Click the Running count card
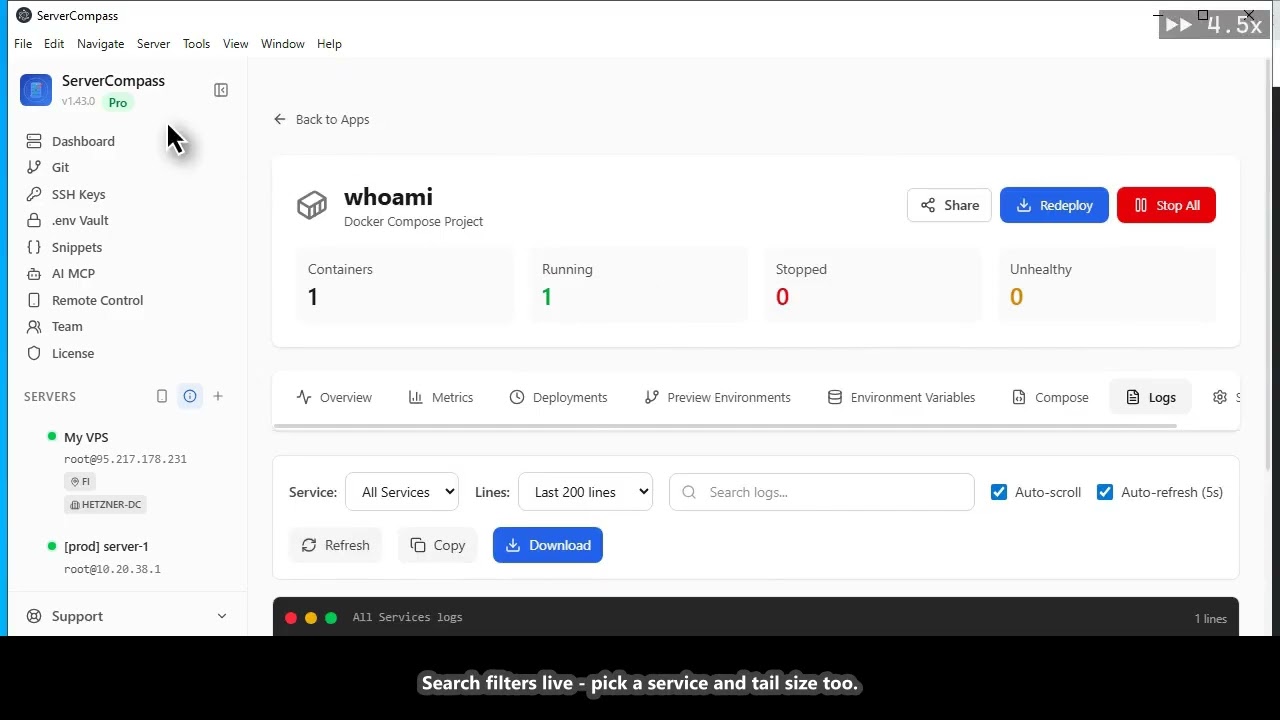Viewport: 1280px width, 720px height. click(x=639, y=285)
